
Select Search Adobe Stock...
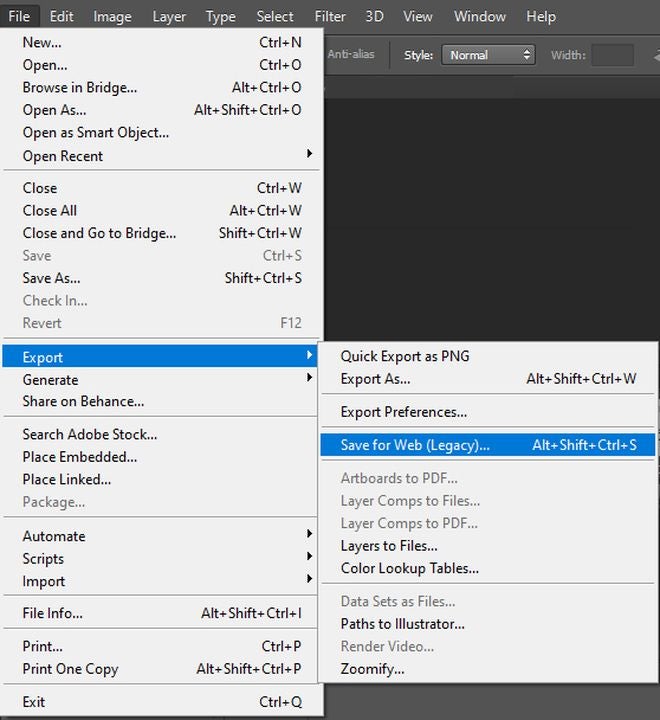pos(162,434)
